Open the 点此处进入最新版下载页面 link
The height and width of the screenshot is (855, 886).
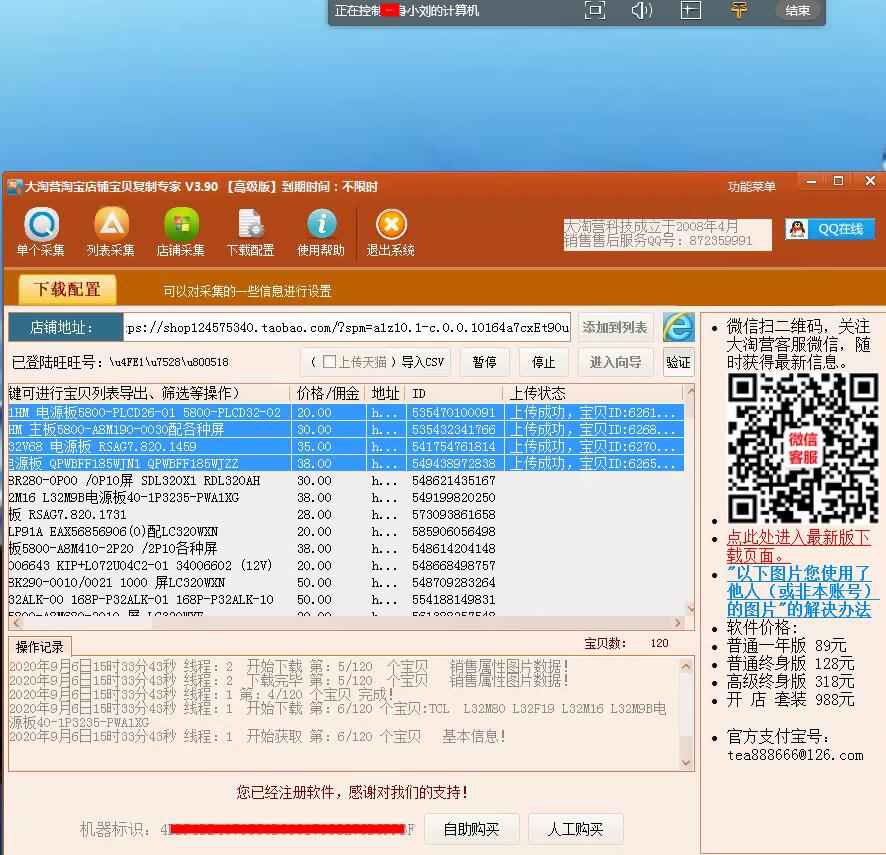click(x=798, y=546)
